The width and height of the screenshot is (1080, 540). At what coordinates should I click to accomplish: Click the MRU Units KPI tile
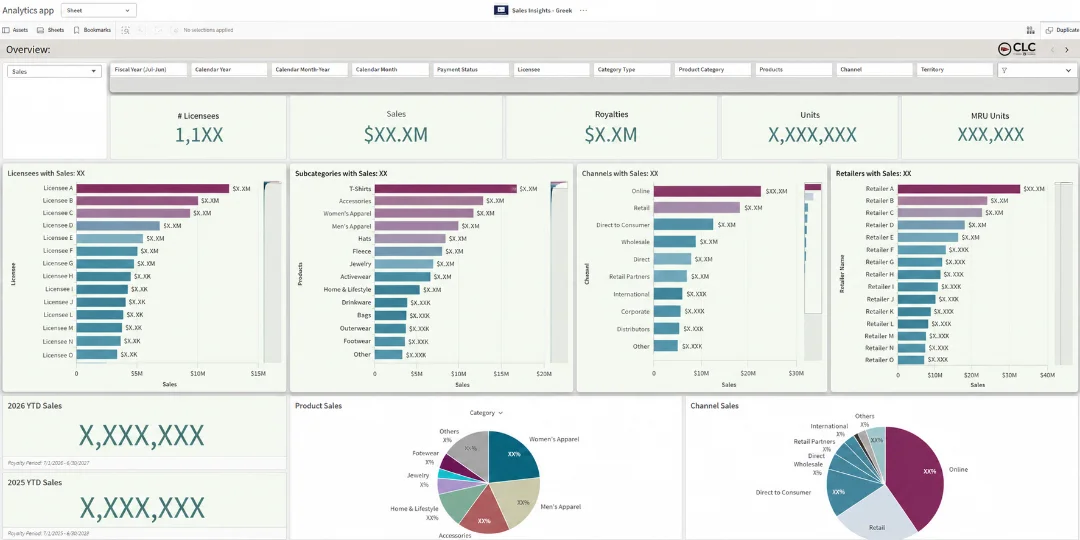click(989, 127)
